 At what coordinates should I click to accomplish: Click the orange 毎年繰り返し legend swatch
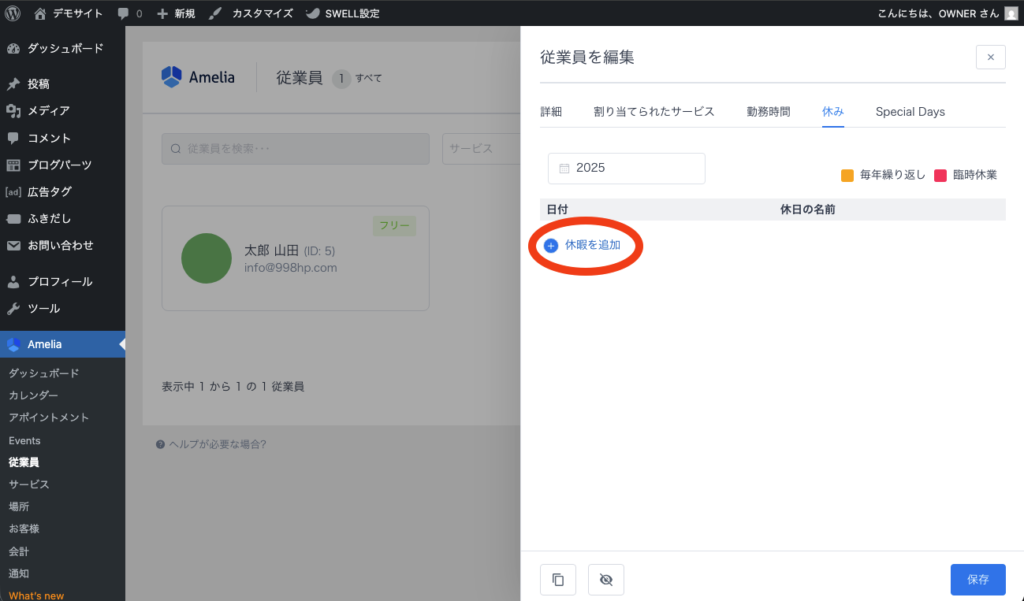(x=847, y=175)
